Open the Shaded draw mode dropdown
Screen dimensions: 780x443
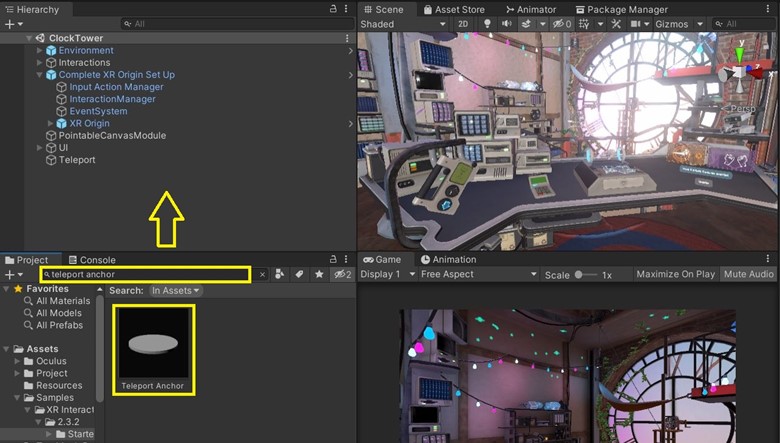pyautogui.click(x=402, y=24)
